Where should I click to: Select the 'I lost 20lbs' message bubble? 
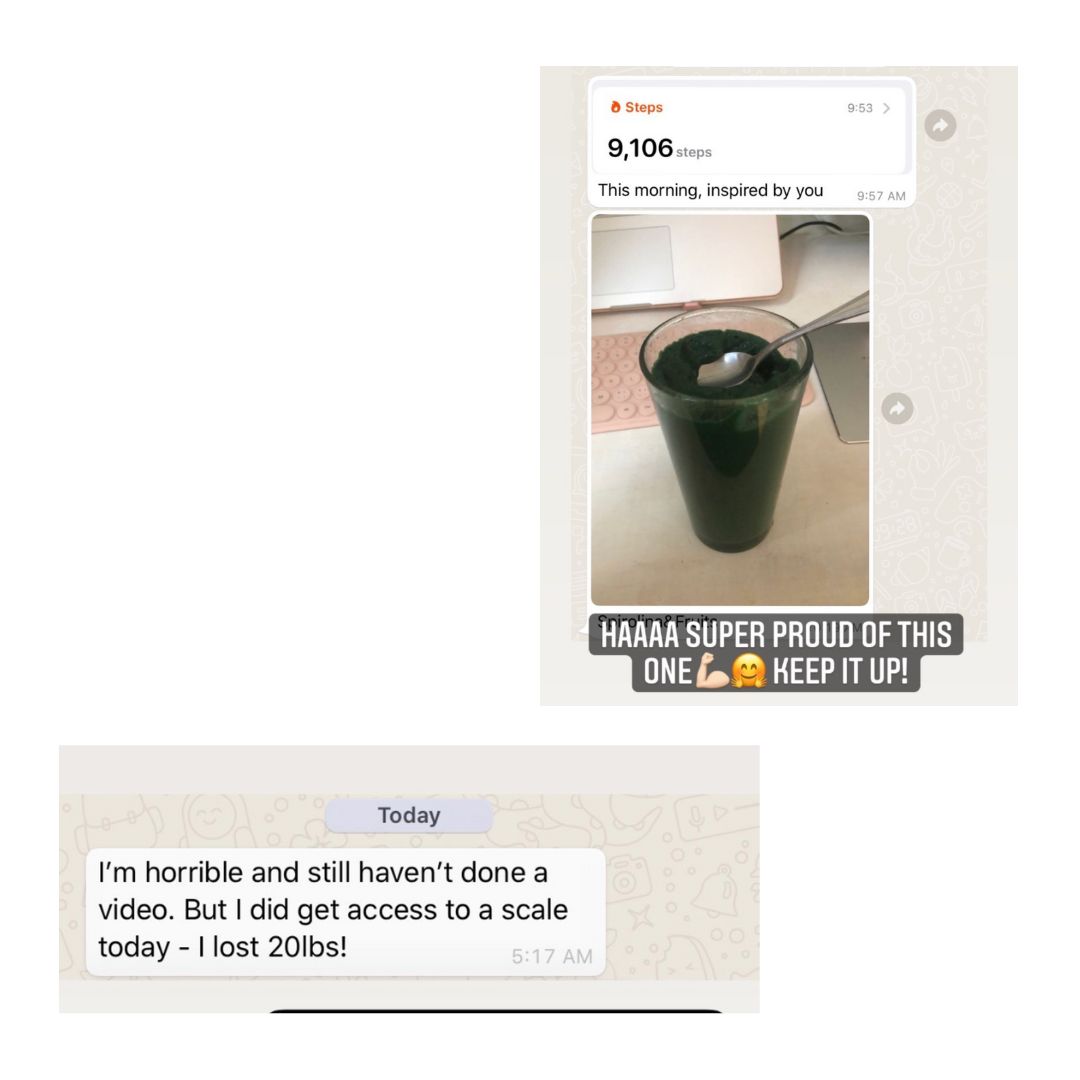346,912
